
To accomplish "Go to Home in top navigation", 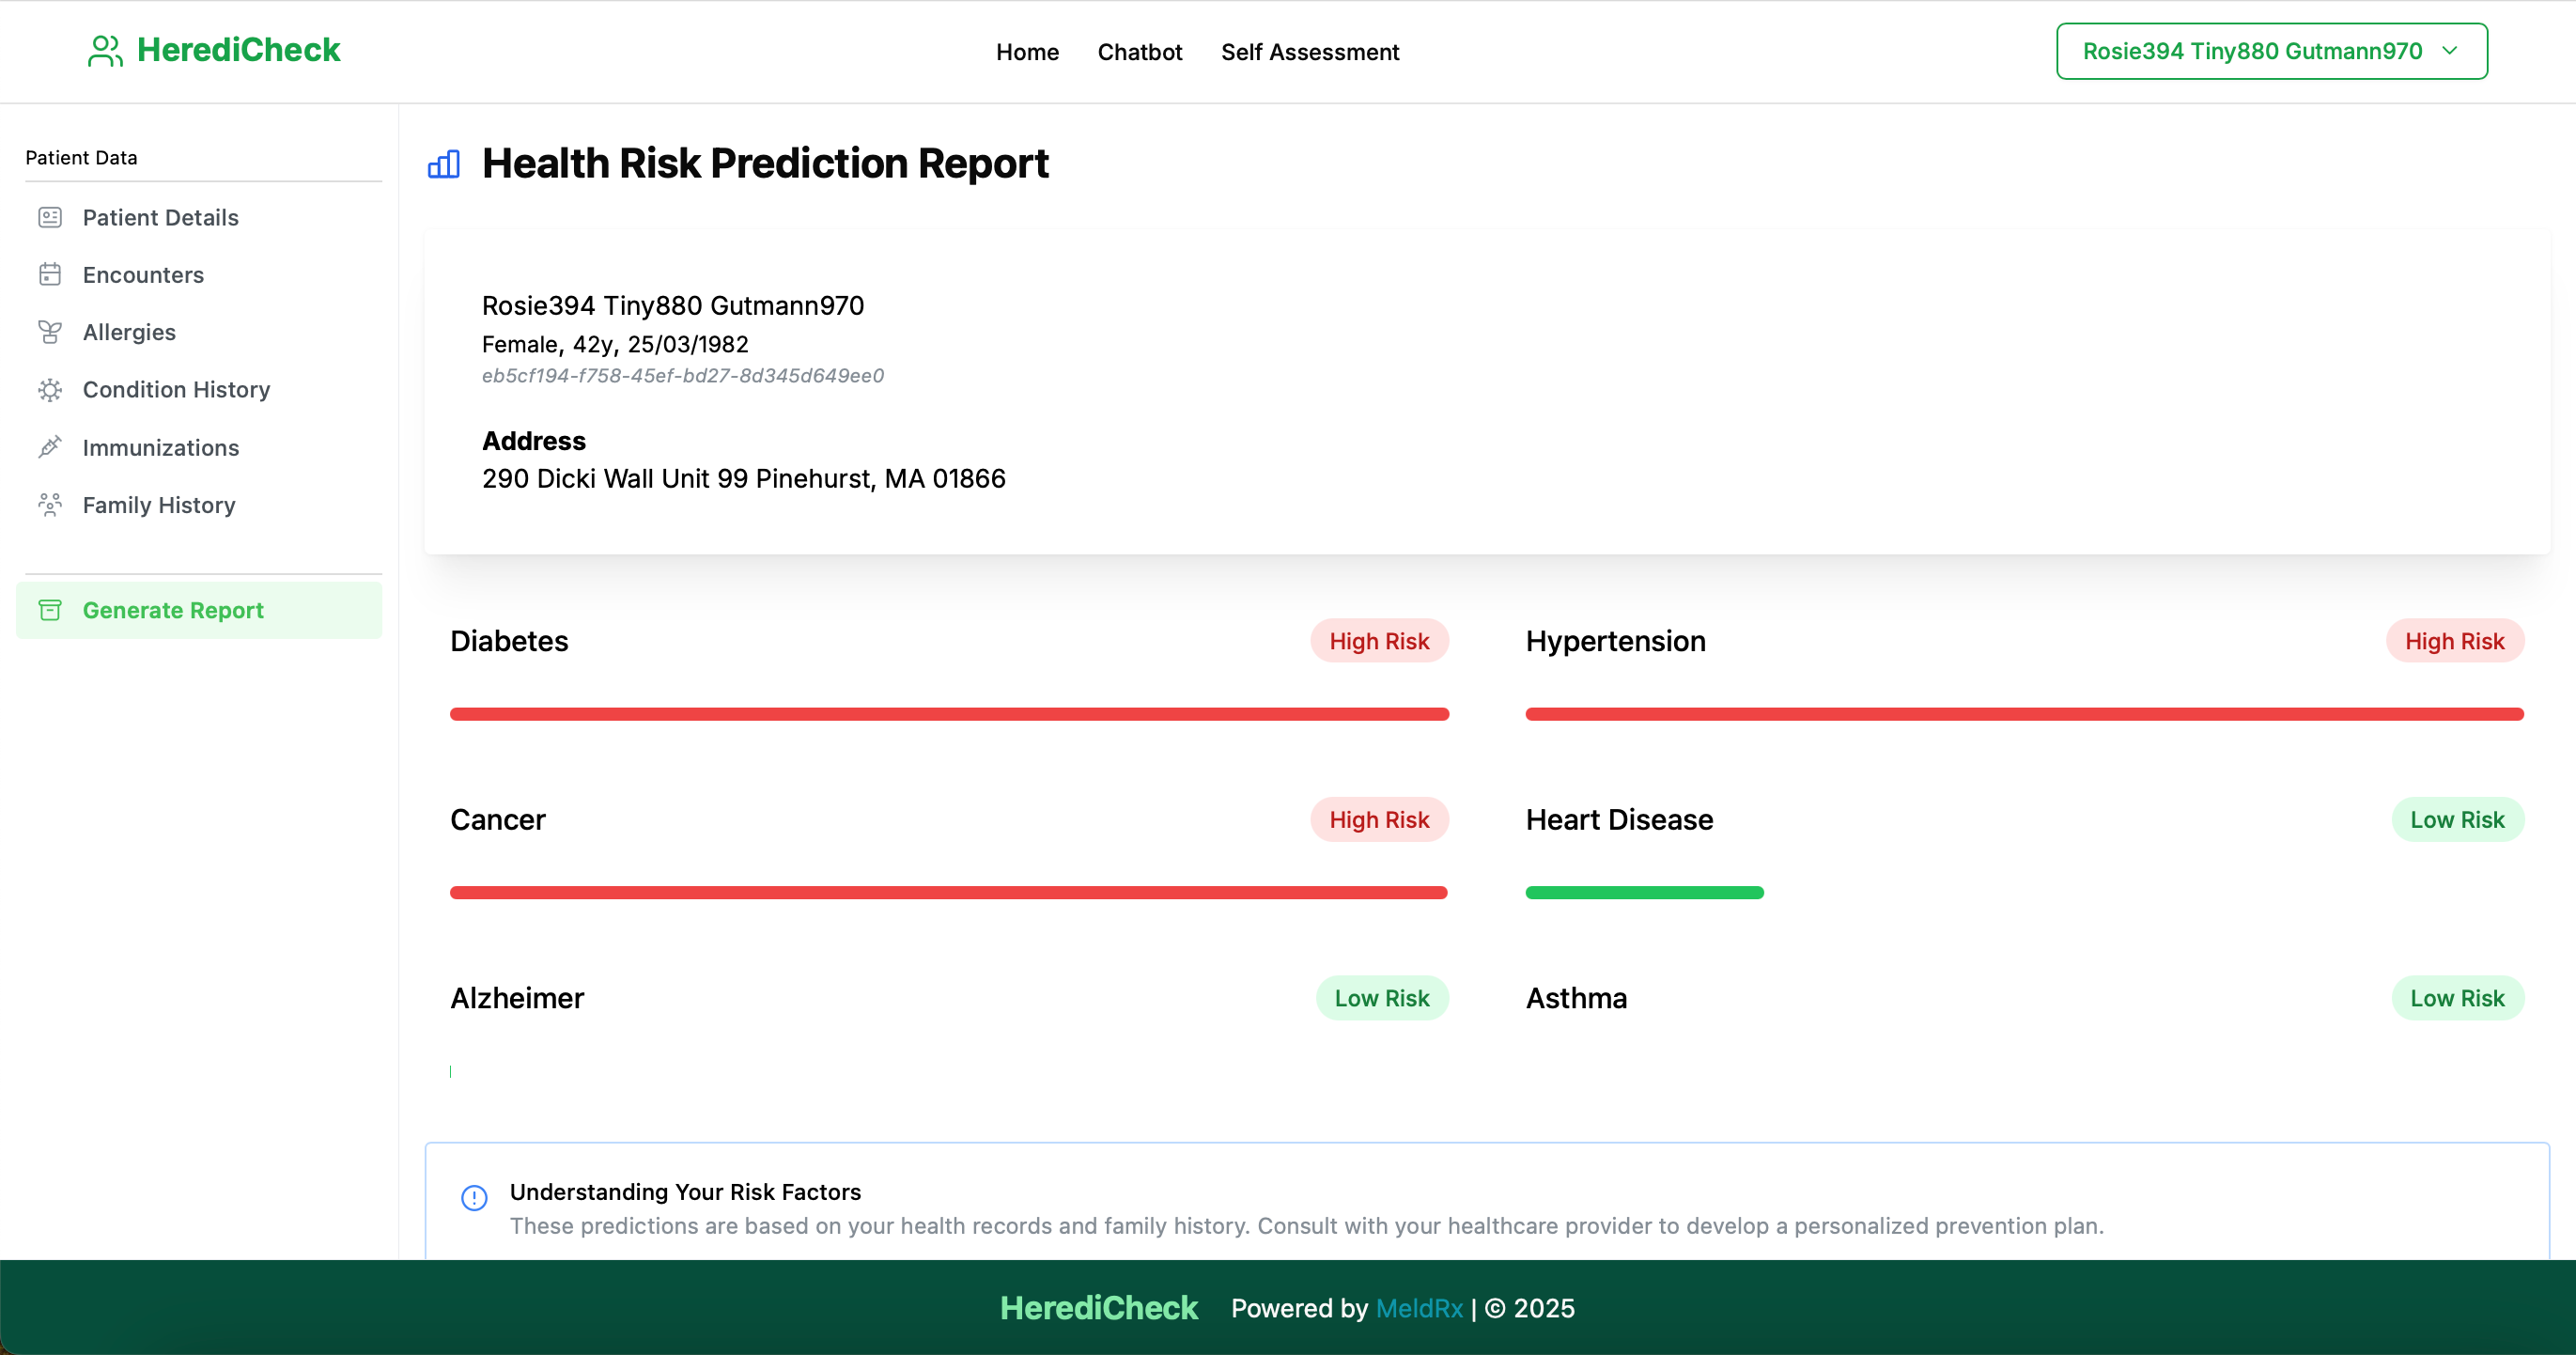I will [x=1027, y=52].
